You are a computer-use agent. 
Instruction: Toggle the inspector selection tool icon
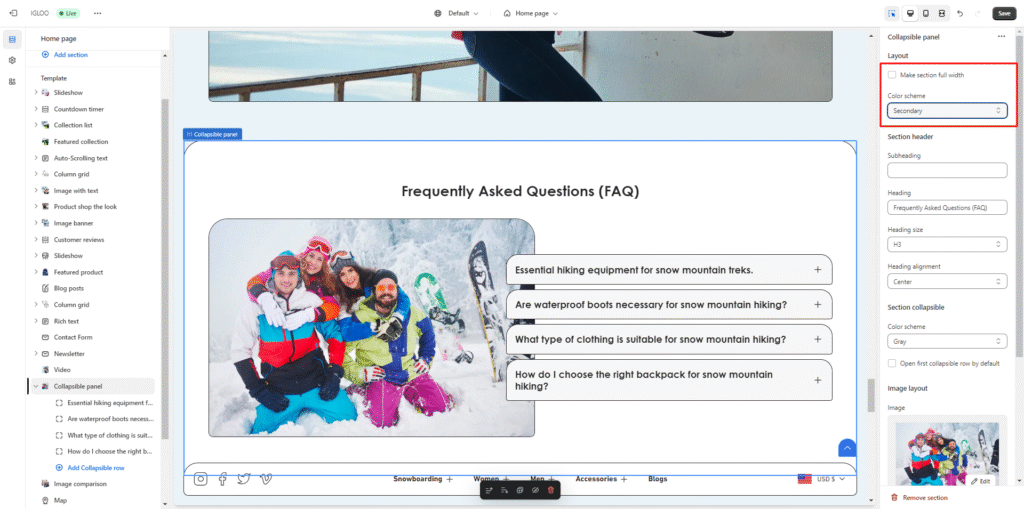[891, 13]
